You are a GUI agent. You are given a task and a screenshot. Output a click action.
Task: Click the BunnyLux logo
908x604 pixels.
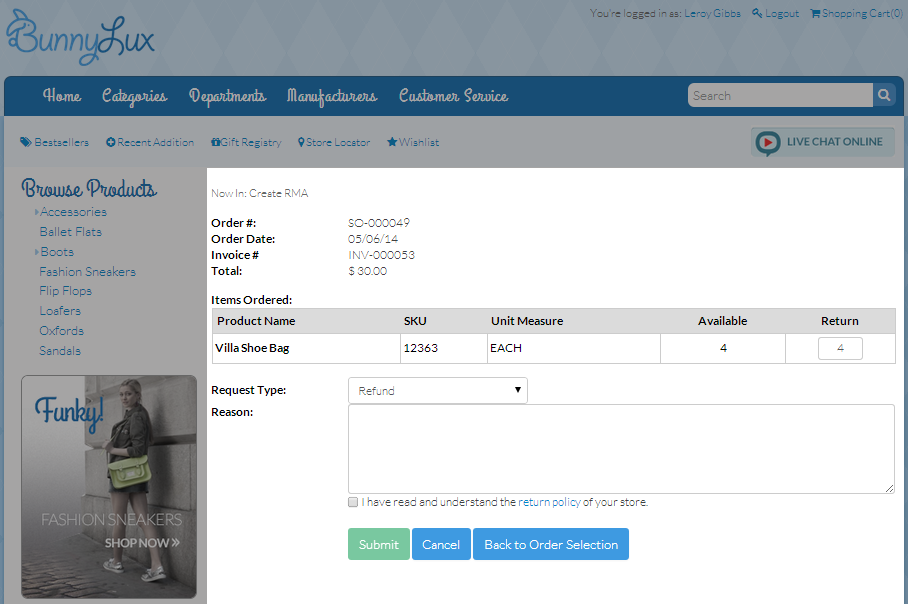[x=80, y=37]
